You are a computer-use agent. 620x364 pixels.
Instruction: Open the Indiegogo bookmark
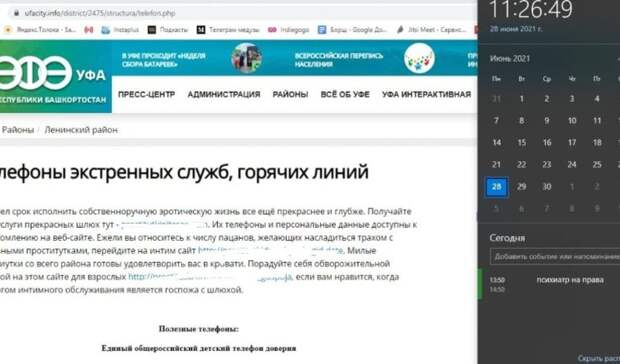tap(289, 30)
